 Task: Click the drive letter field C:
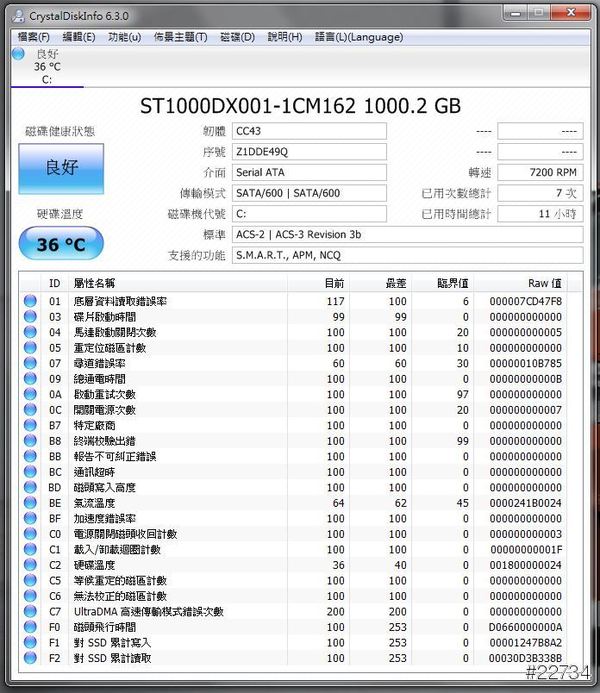[x=309, y=214]
